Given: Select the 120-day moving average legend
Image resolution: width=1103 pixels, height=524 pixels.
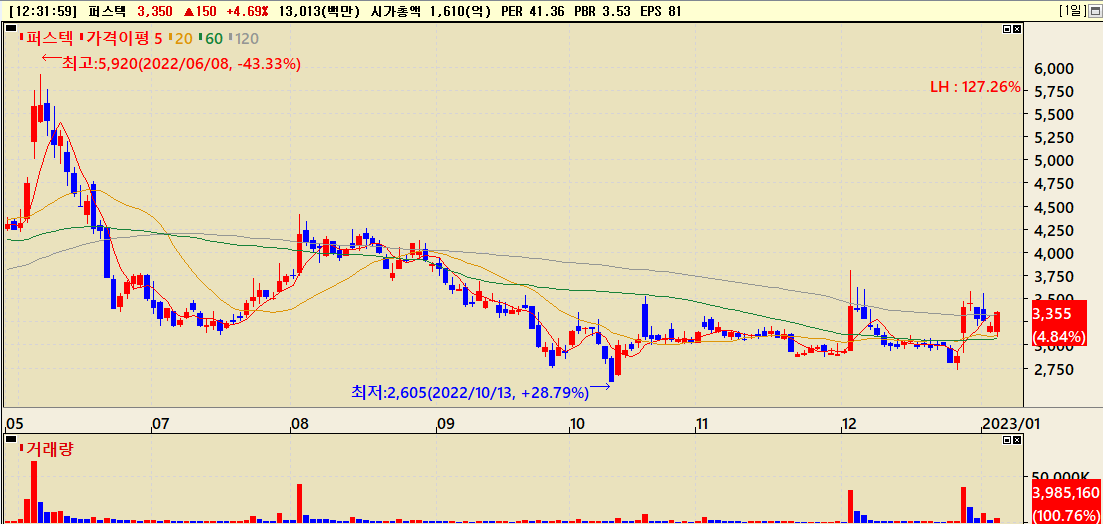Looking at the screenshot, I should pos(245,39).
